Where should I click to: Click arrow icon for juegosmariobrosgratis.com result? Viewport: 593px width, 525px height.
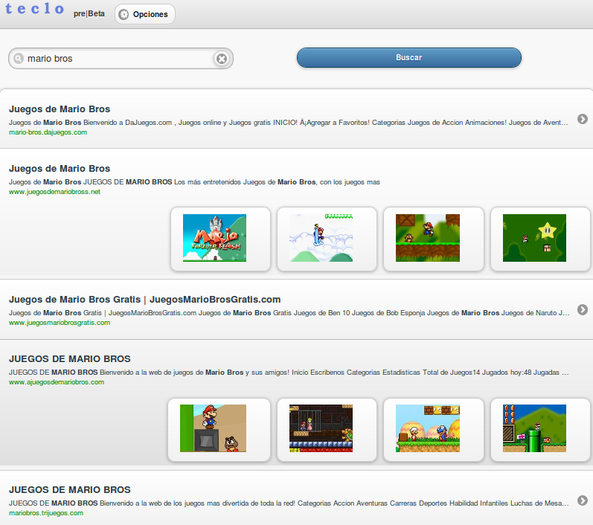pos(582,309)
